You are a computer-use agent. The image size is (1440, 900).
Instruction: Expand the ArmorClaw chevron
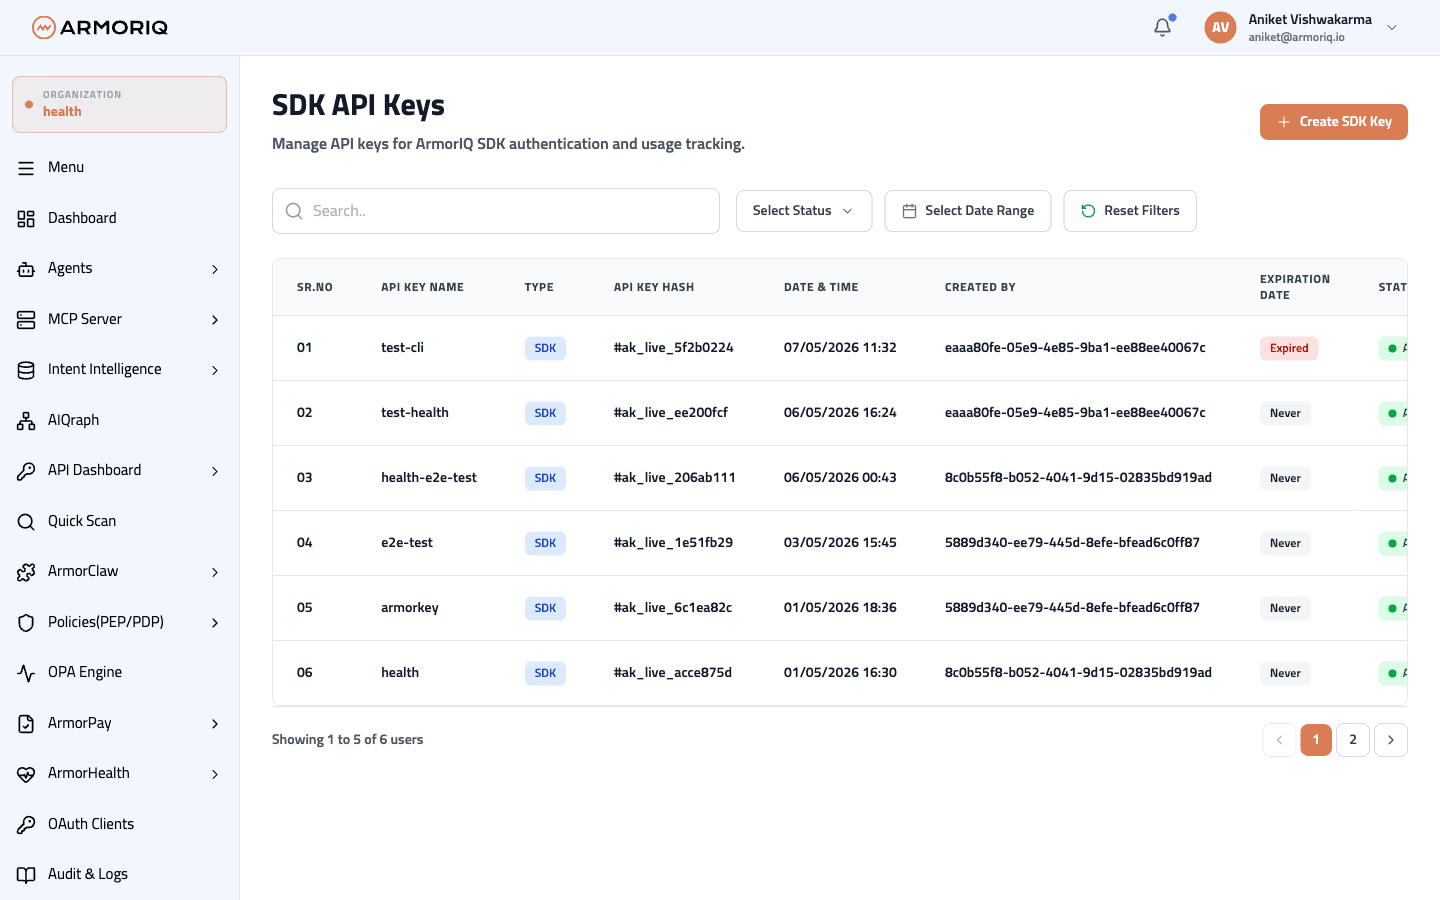[215, 572]
